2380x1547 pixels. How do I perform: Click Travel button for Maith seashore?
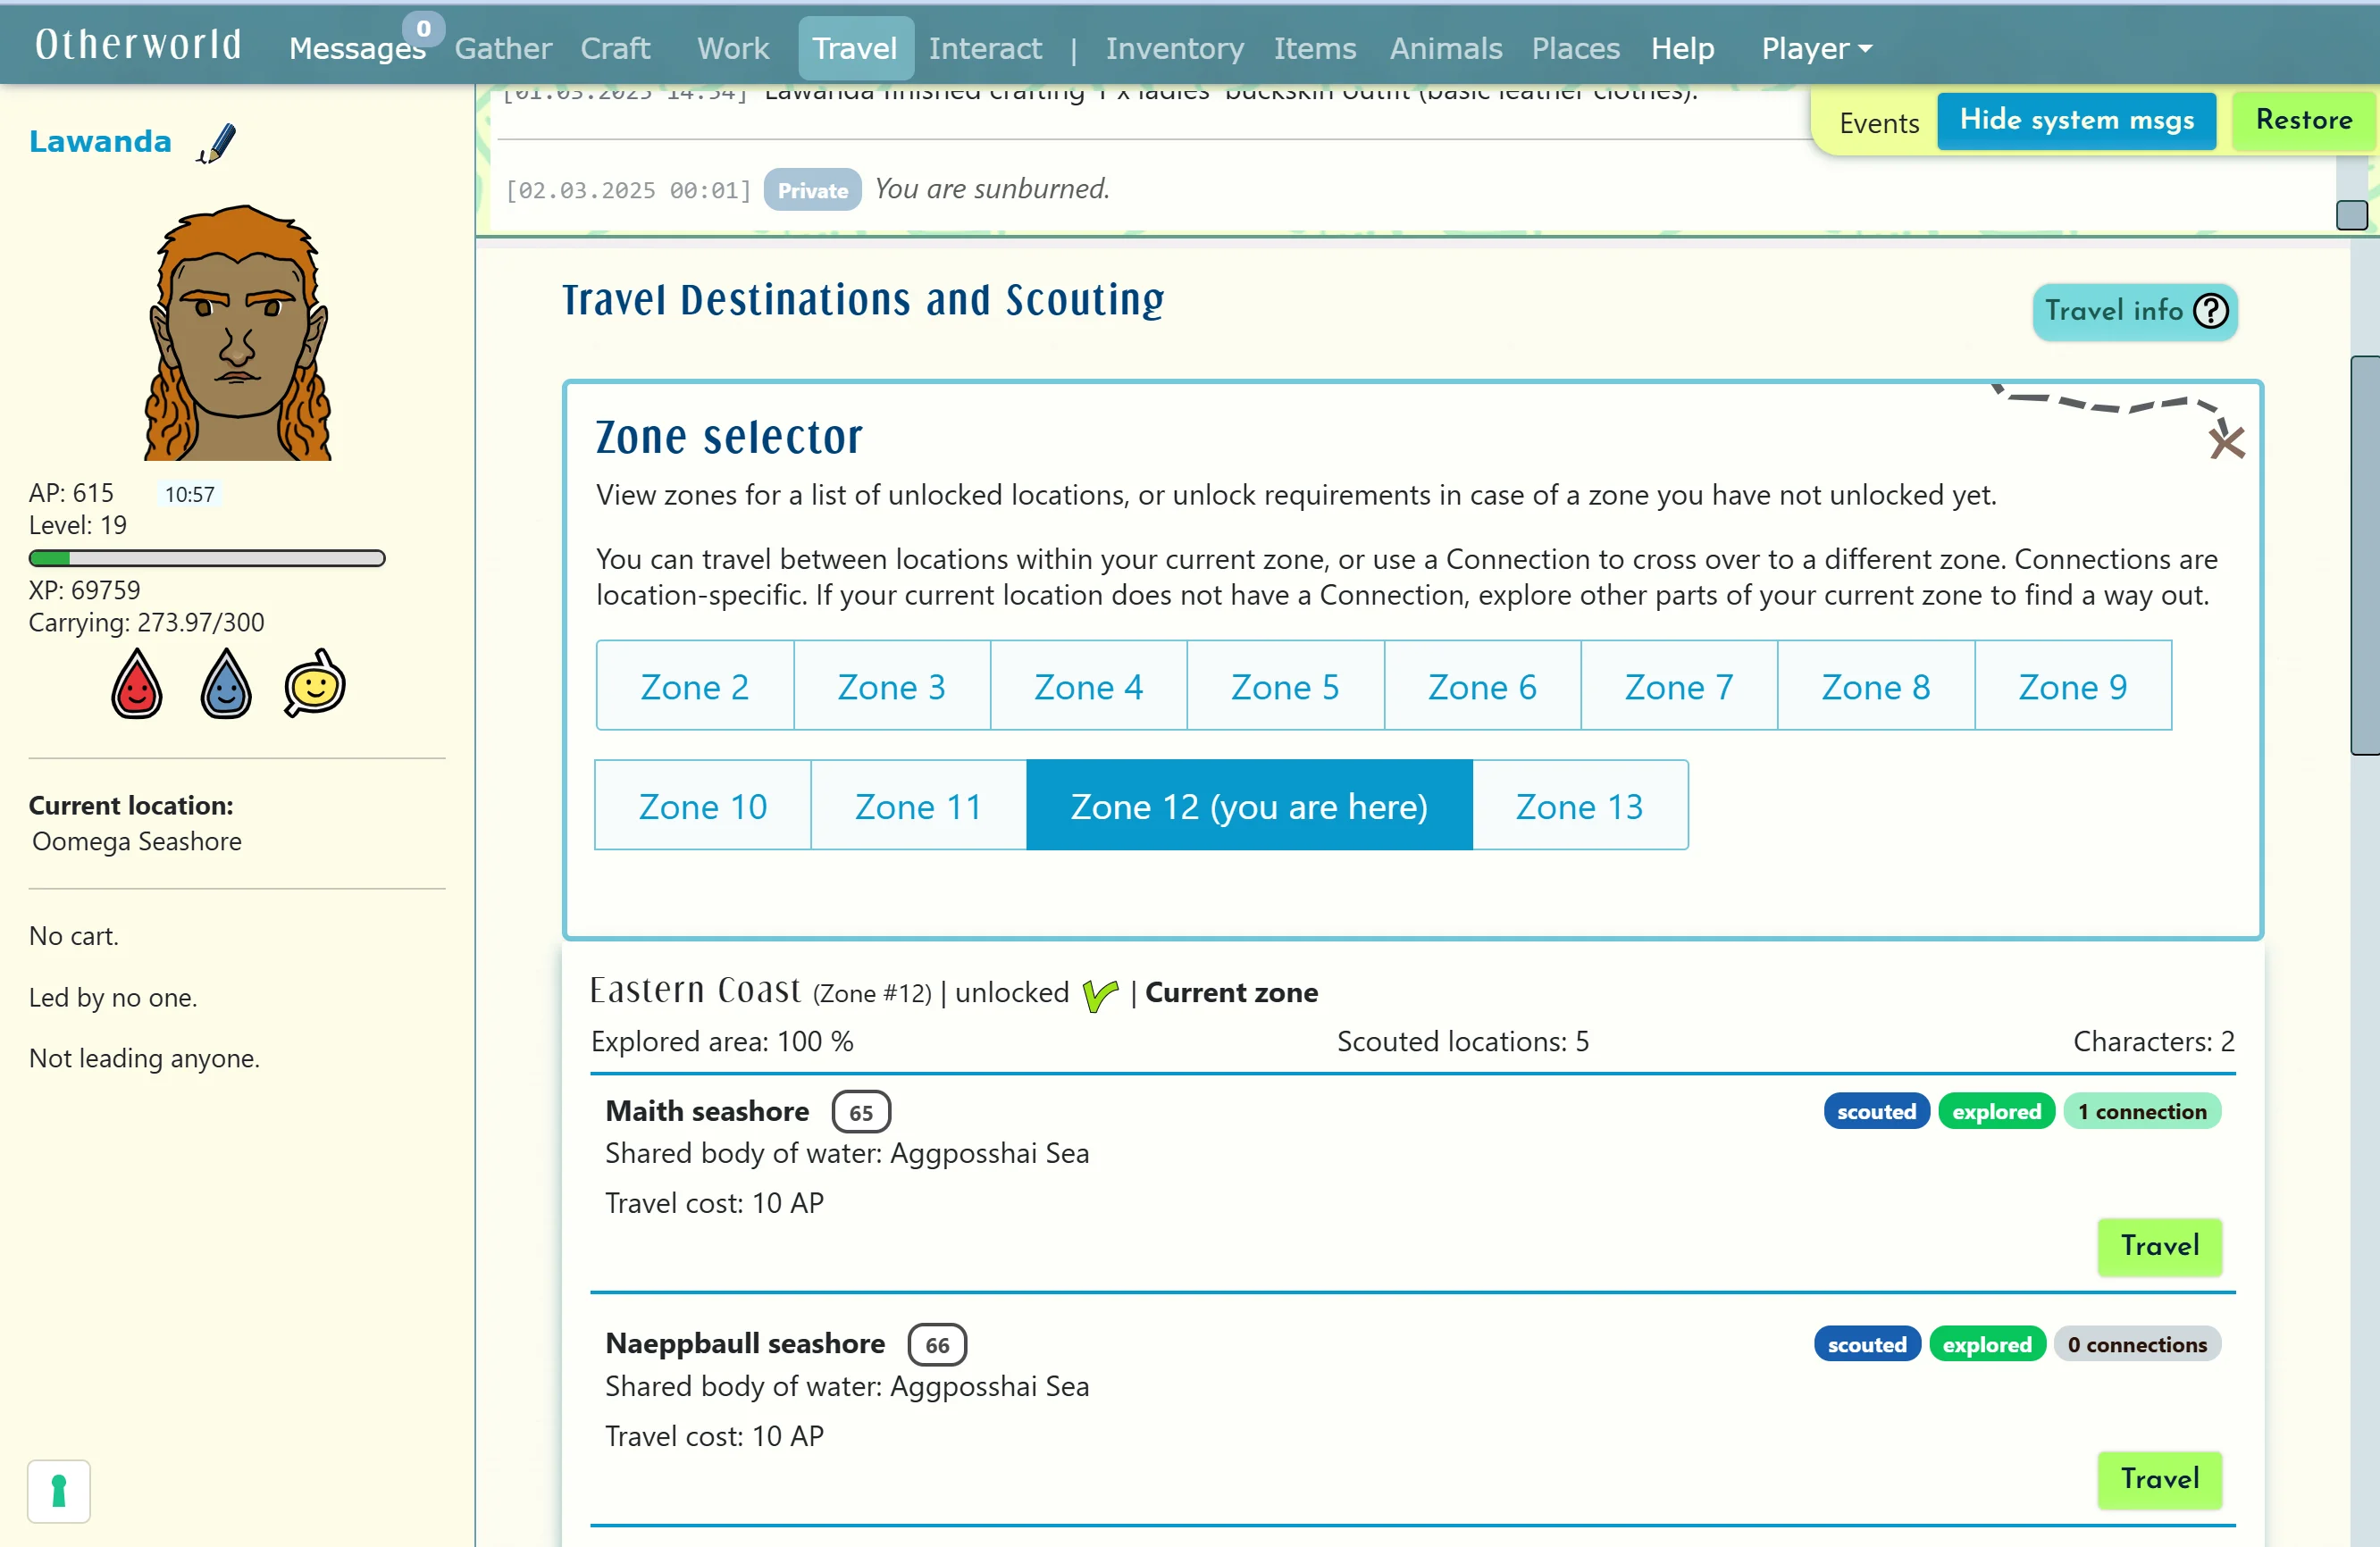(2159, 1245)
